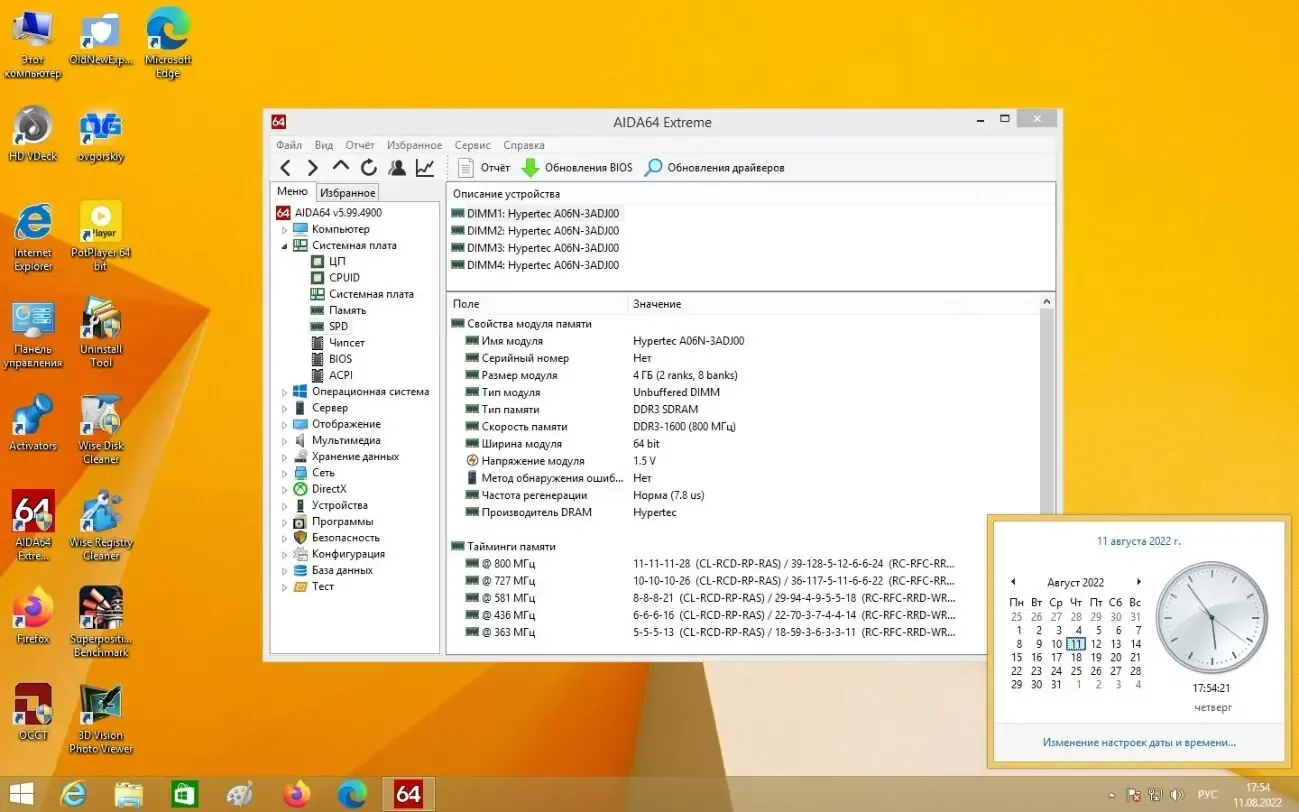
Task: Select DIMM2: Hypertec A06N-3ADJ00 entry
Action: coord(542,230)
